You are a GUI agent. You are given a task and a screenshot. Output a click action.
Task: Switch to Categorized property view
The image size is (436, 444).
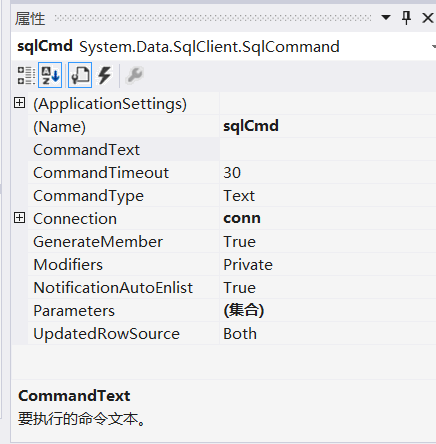[x=26, y=75]
